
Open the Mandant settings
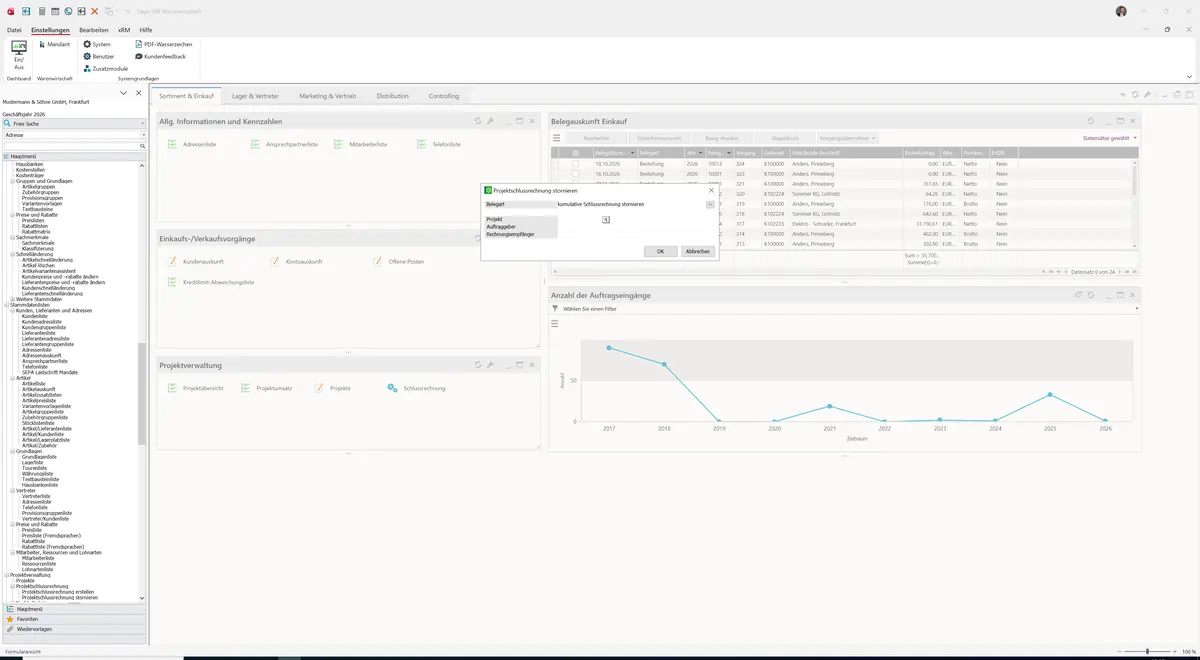(x=53, y=44)
